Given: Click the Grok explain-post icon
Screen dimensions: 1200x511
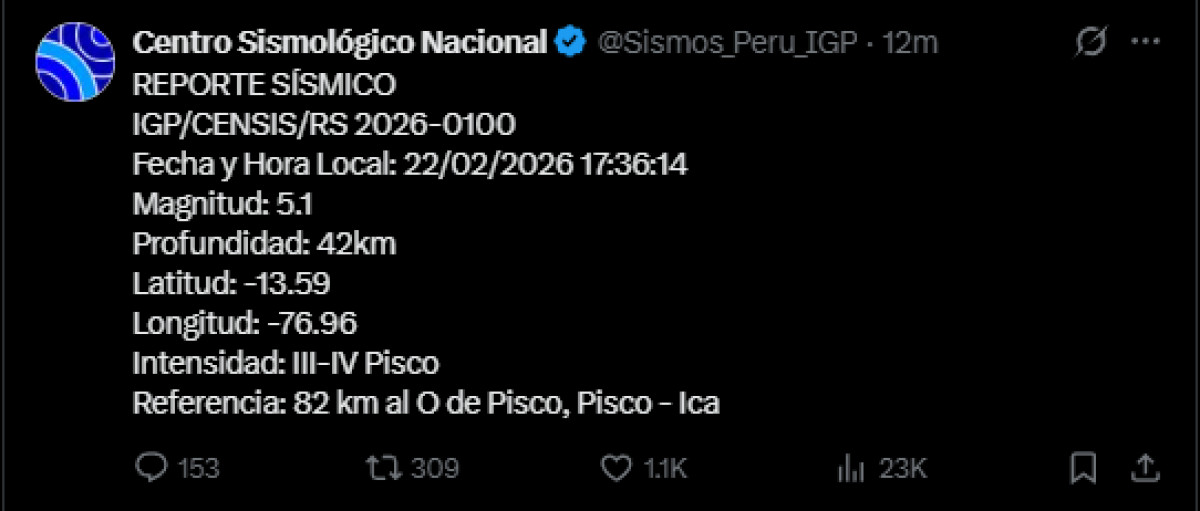Looking at the screenshot, I should (x=1092, y=42).
